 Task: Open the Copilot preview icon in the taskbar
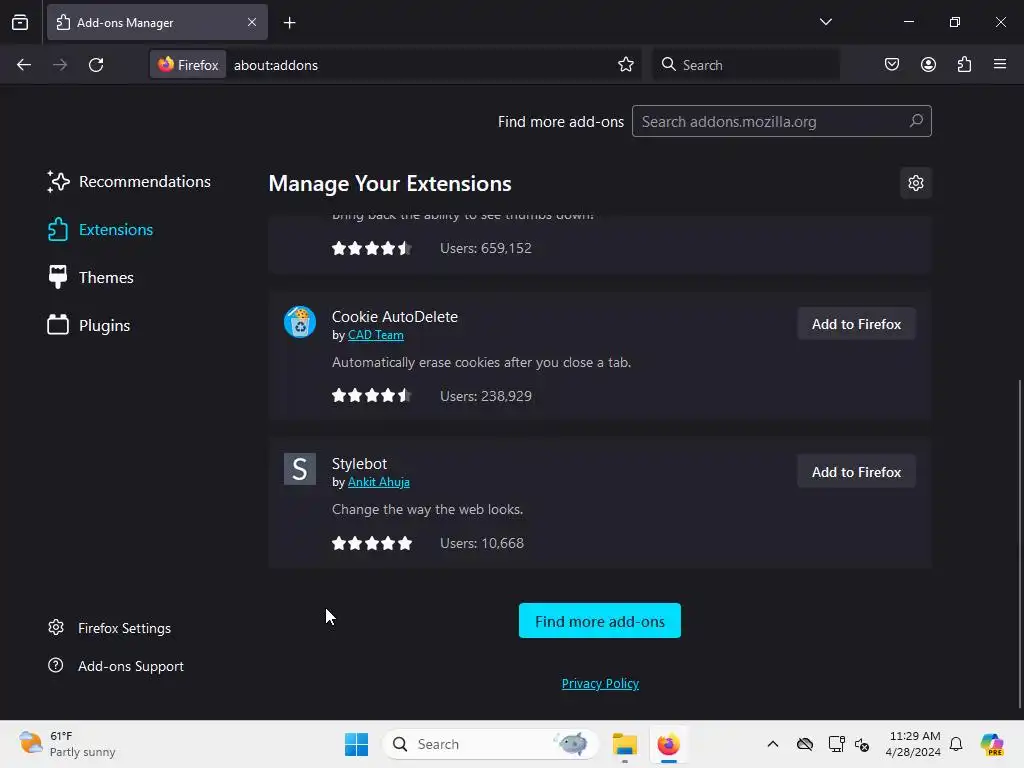[x=992, y=744]
